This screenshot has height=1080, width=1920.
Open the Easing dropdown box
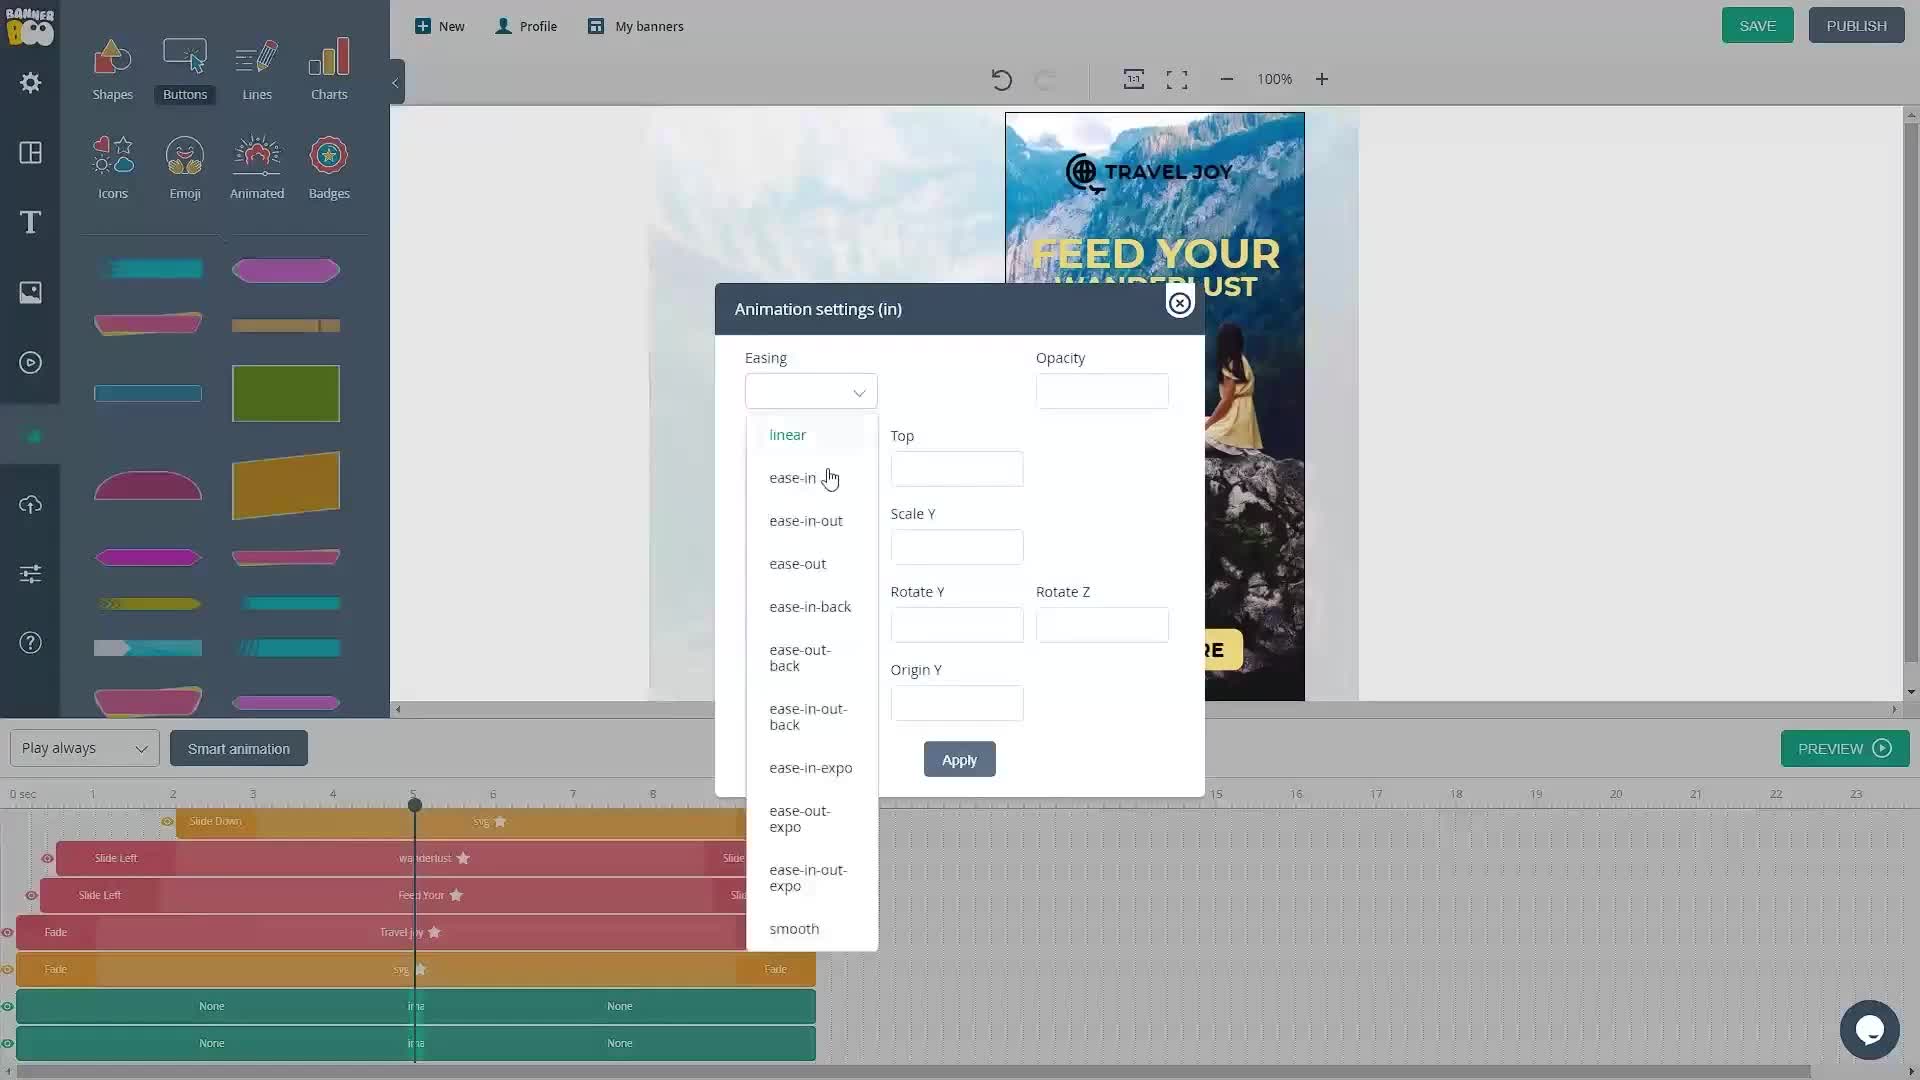click(x=811, y=391)
